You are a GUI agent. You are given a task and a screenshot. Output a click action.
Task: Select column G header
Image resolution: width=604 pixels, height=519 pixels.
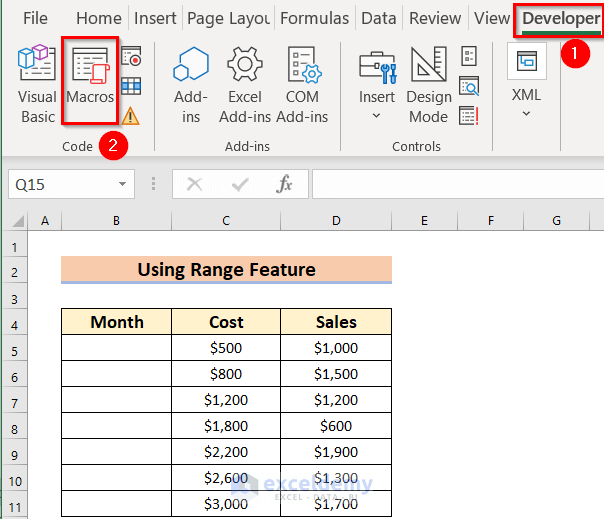(557, 221)
